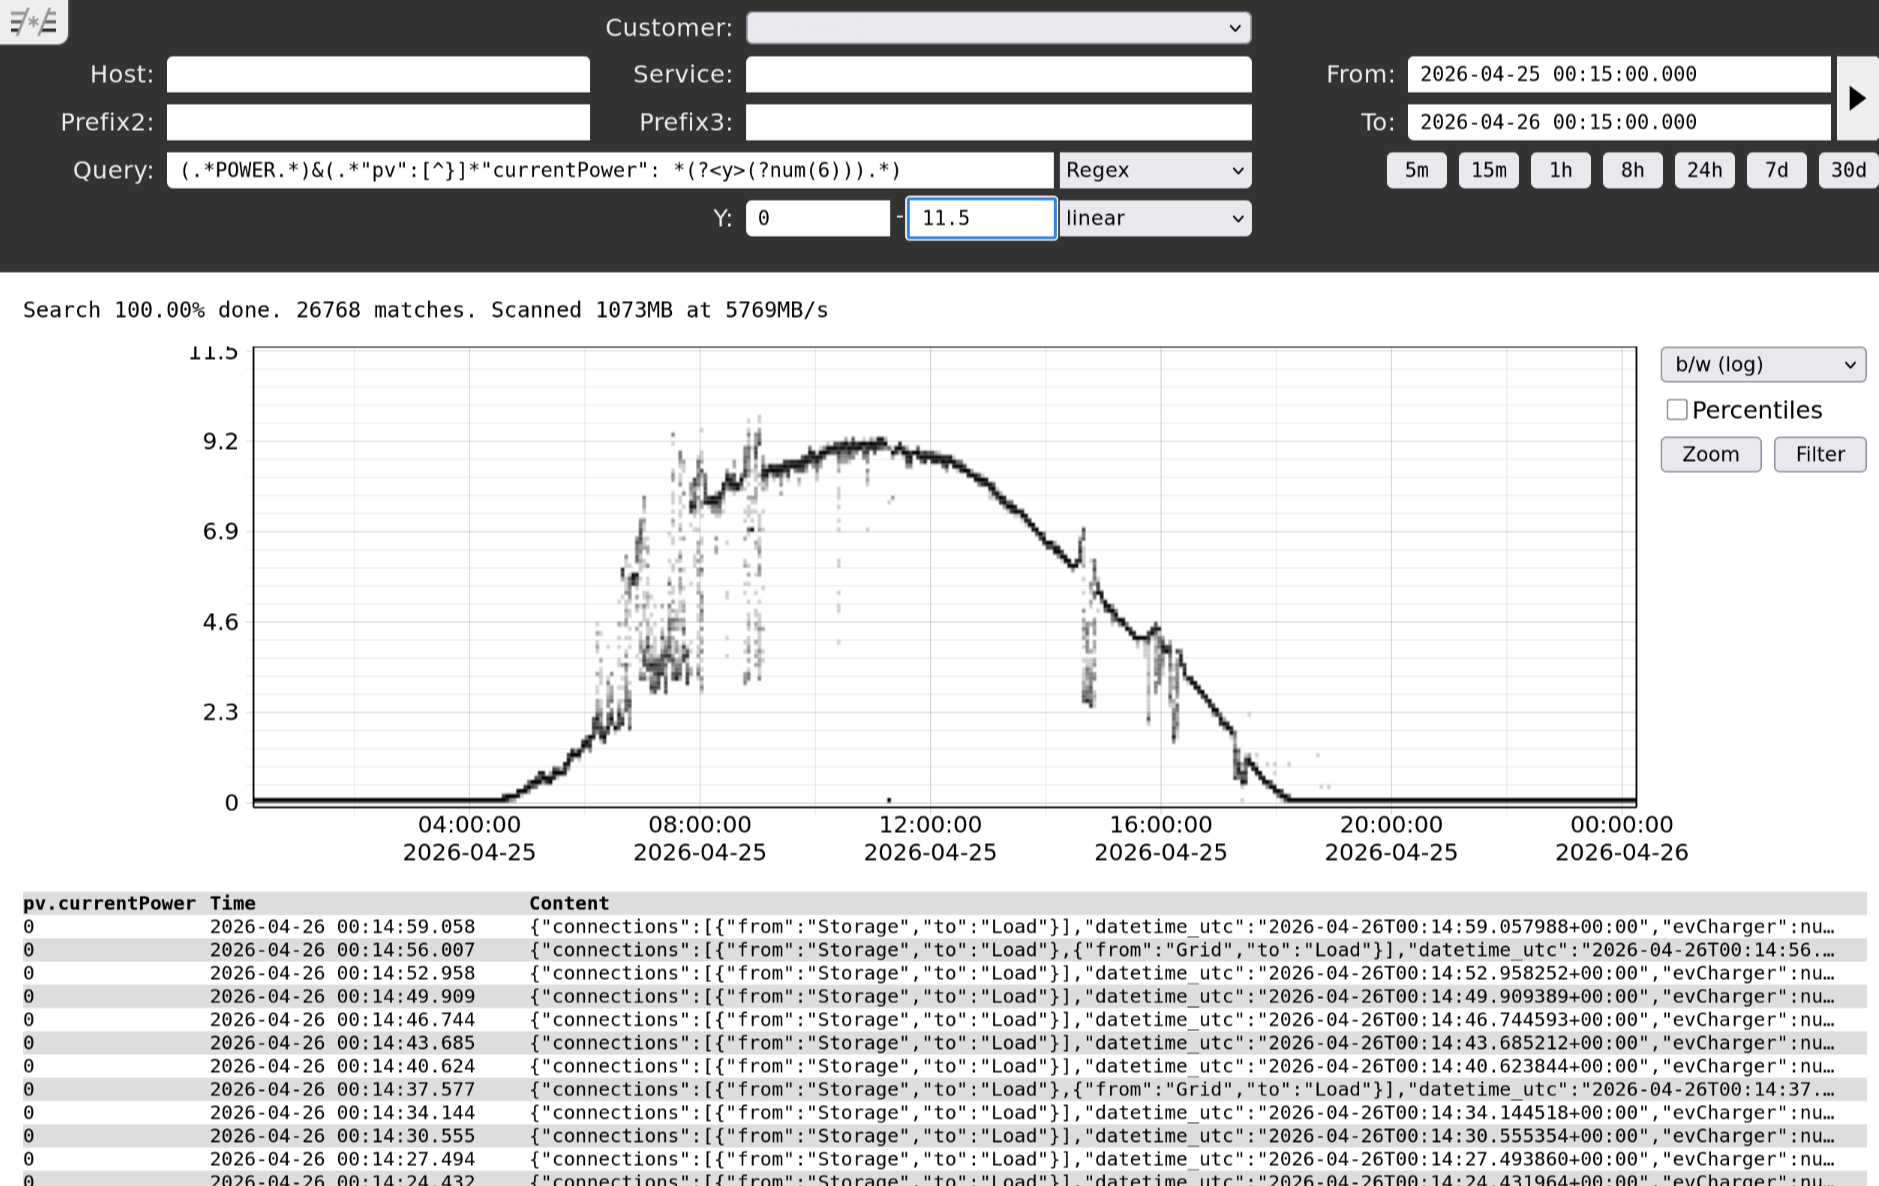
Task: Select log row at 00:14:43.685
Action: (944, 1043)
